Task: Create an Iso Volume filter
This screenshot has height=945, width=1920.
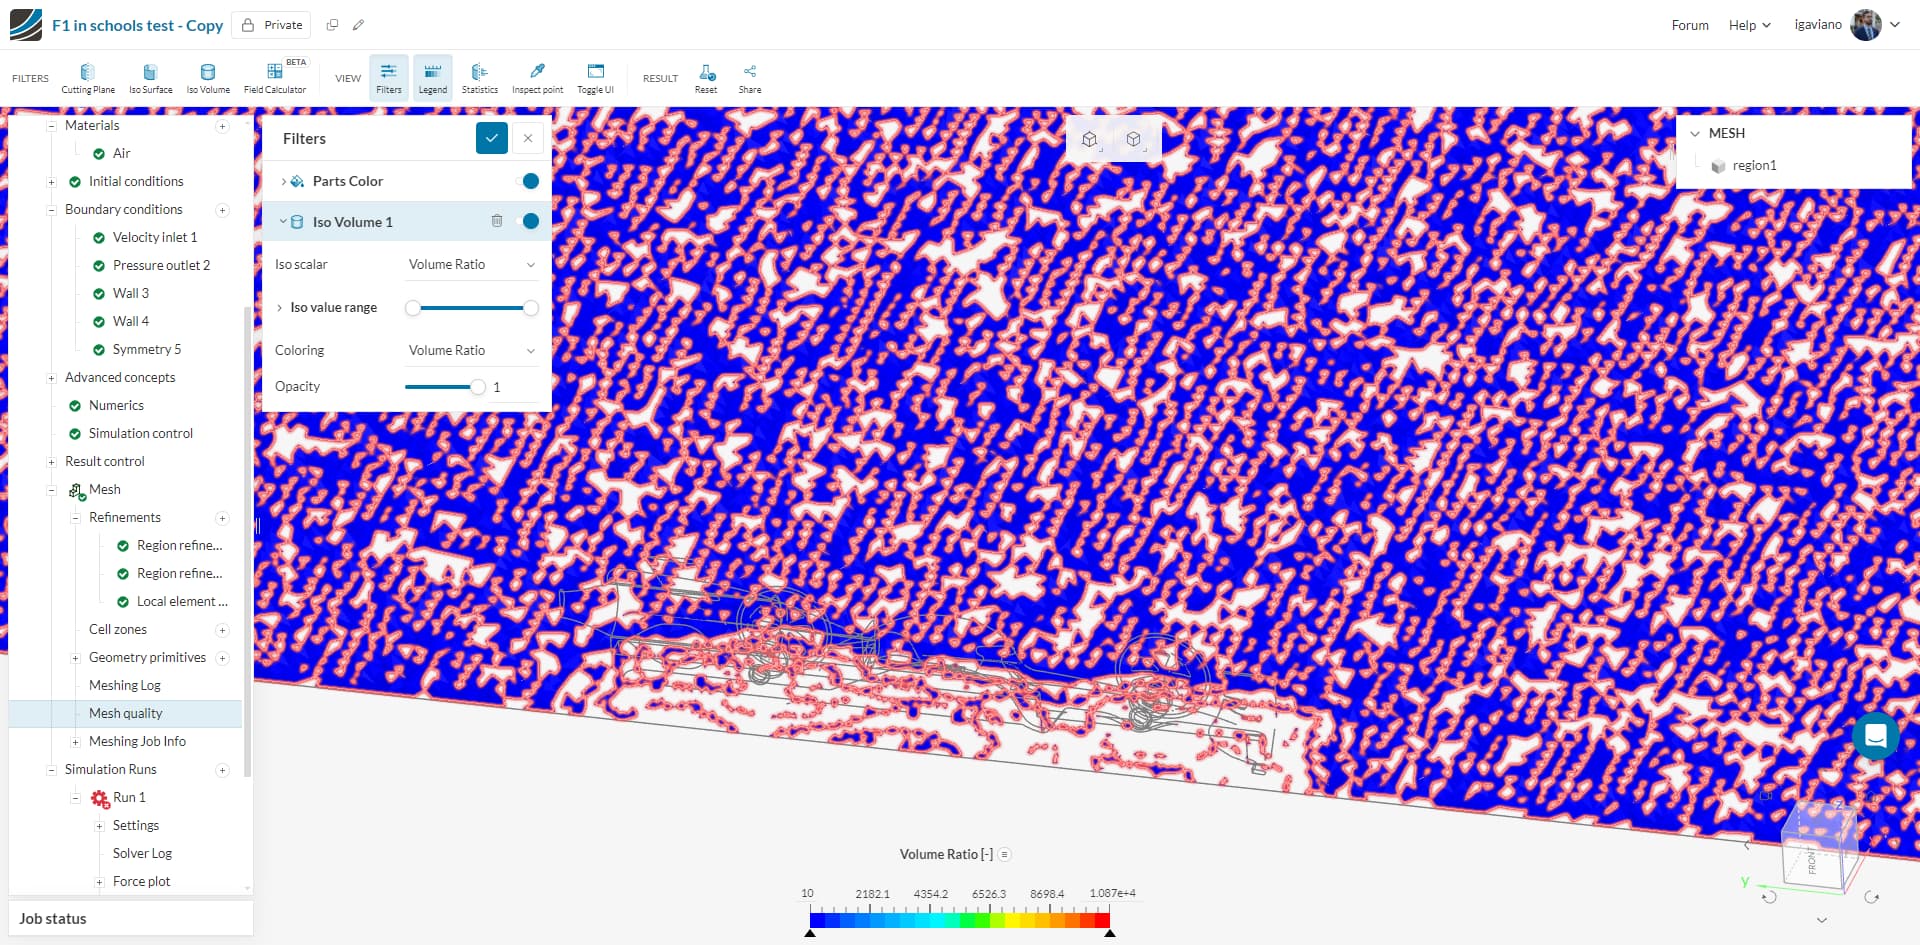Action: 207,77
